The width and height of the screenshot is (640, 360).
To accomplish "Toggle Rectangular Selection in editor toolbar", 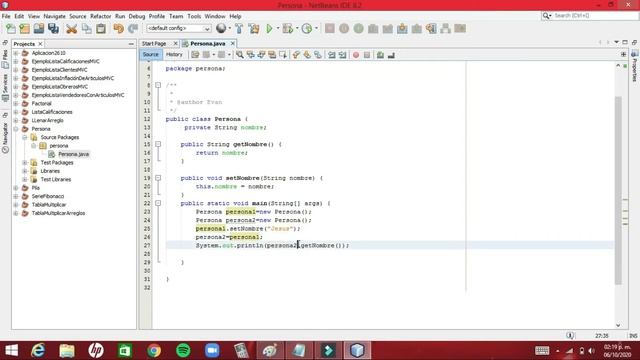I will tap(282, 55).
